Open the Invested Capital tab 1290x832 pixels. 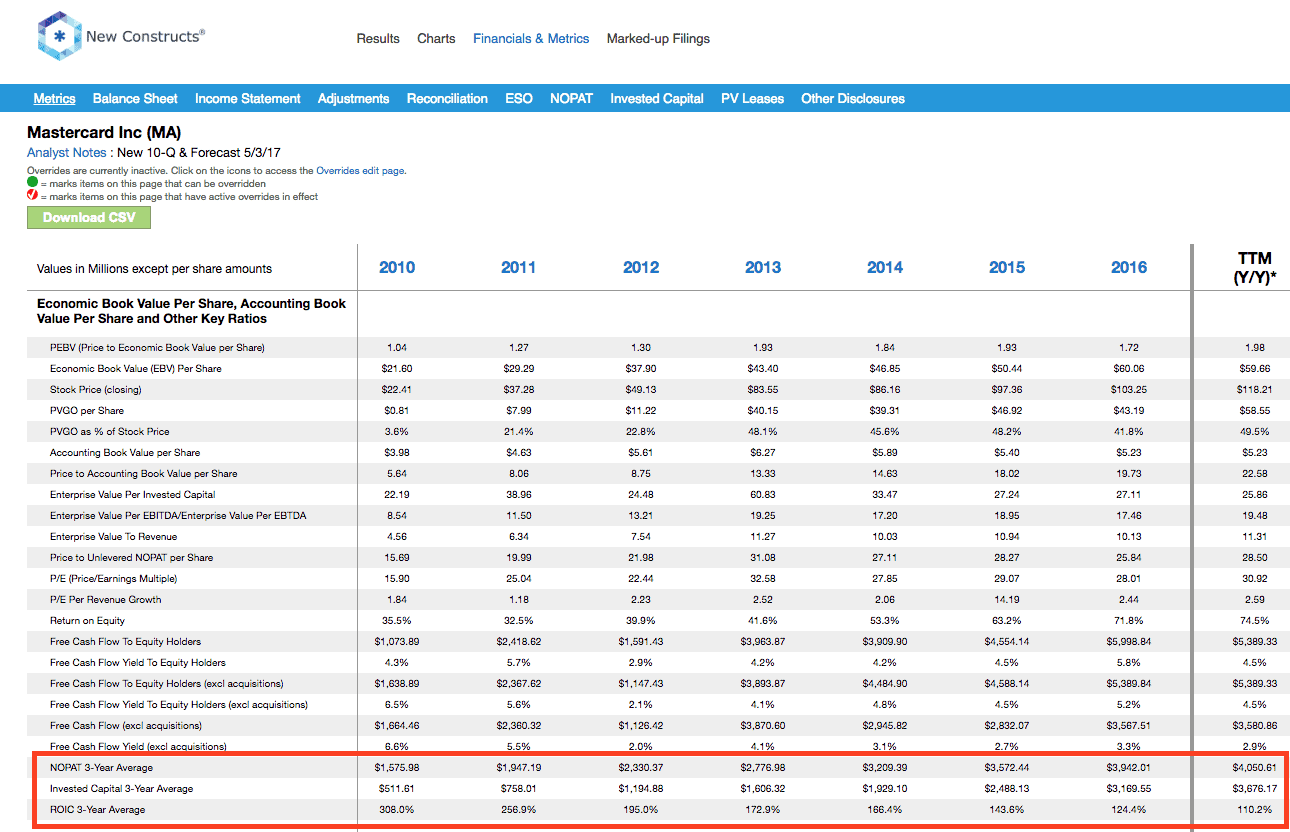(x=657, y=98)
